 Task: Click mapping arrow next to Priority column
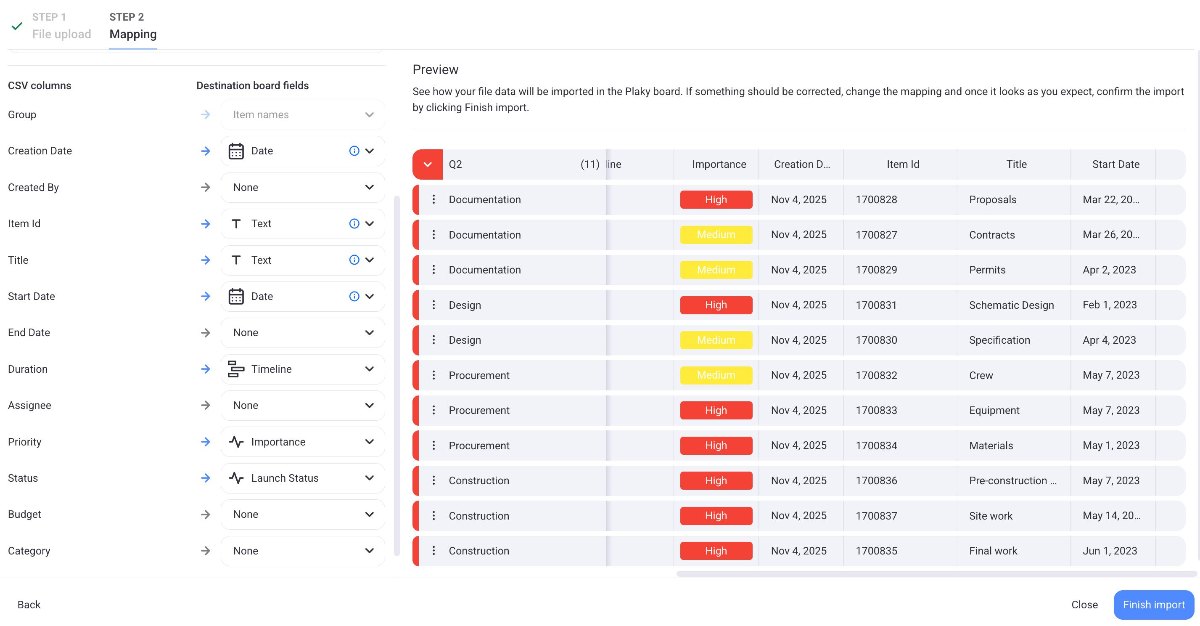[x=205, y=442]
